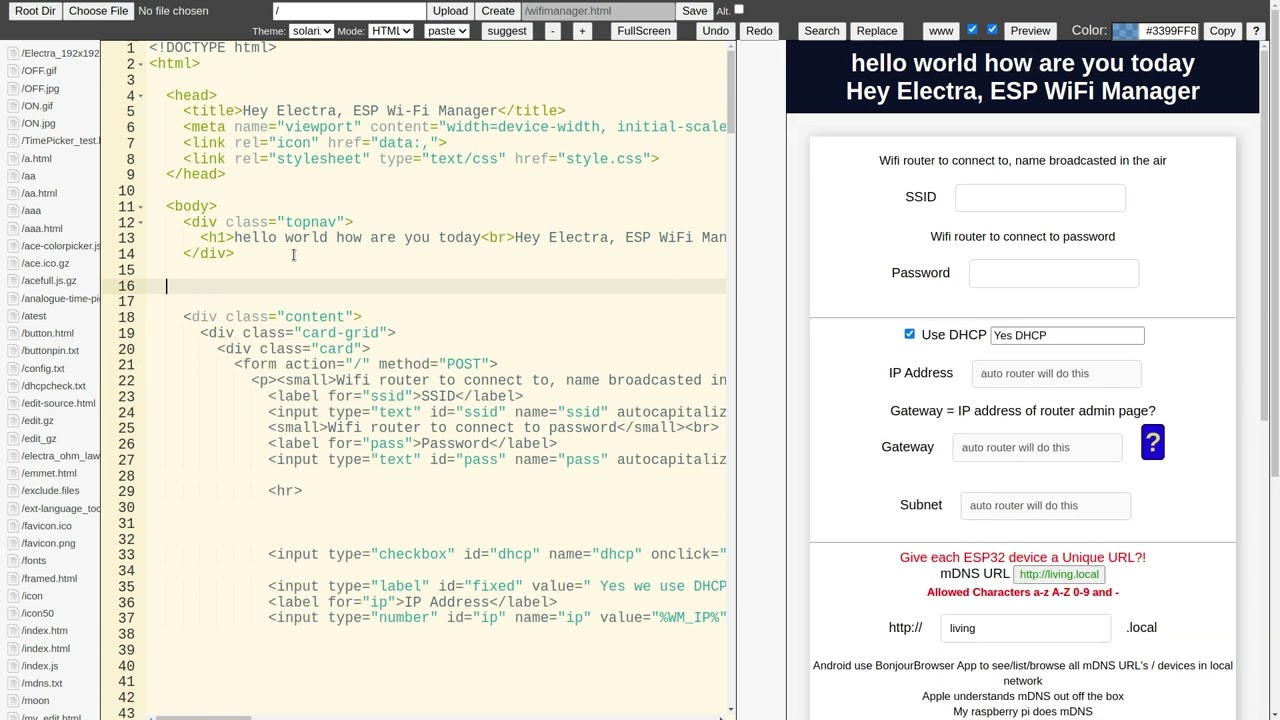This screenshot has height=720, width=1280.
Task: Click the Create button
Action: coord(498,11)
